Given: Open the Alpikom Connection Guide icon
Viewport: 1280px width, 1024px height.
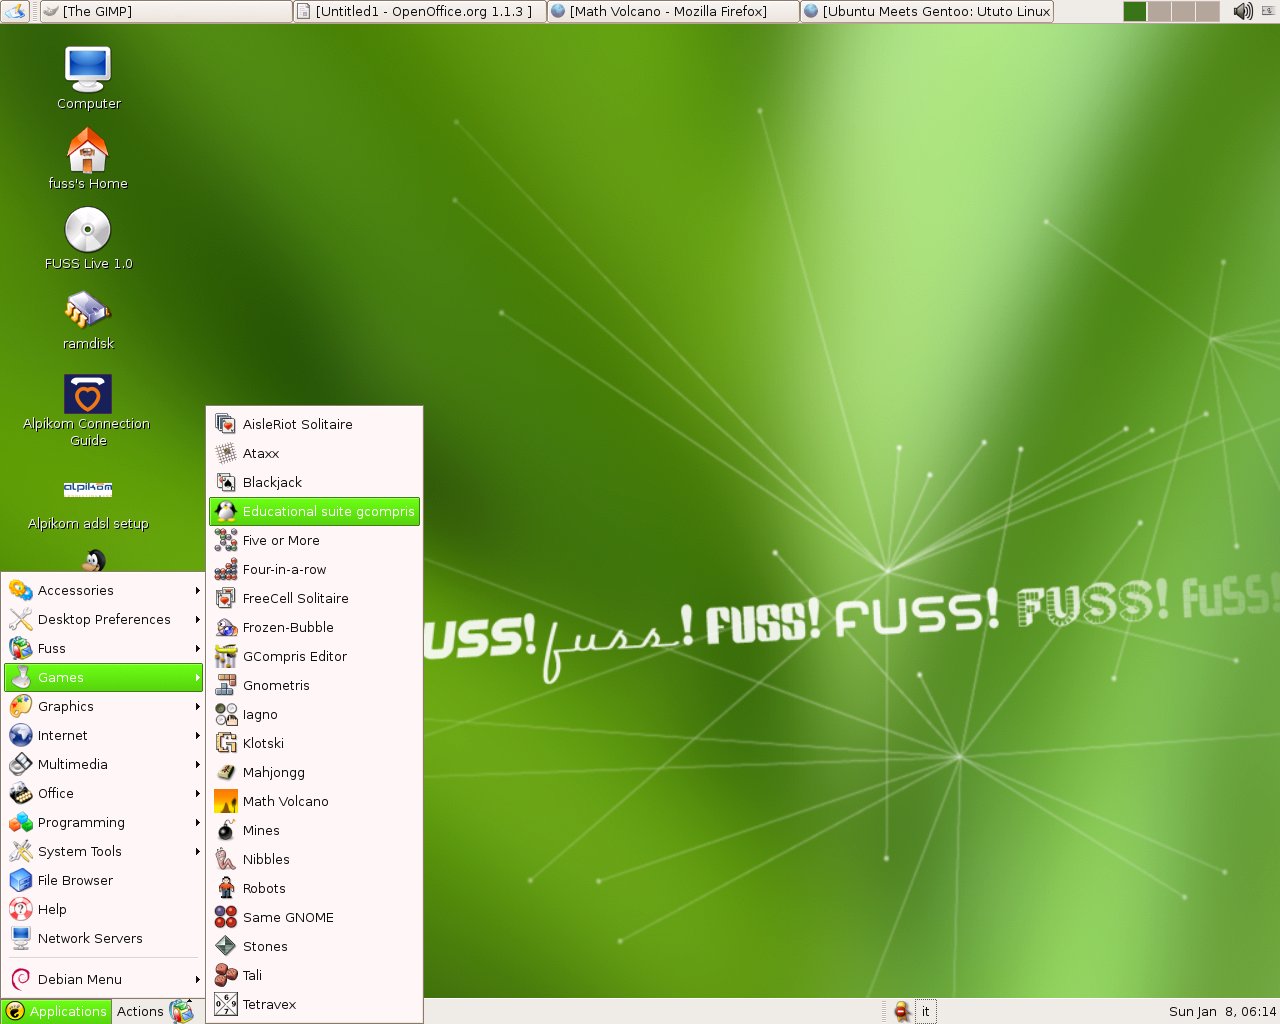Looking at the screenshot, I should 88,410.
